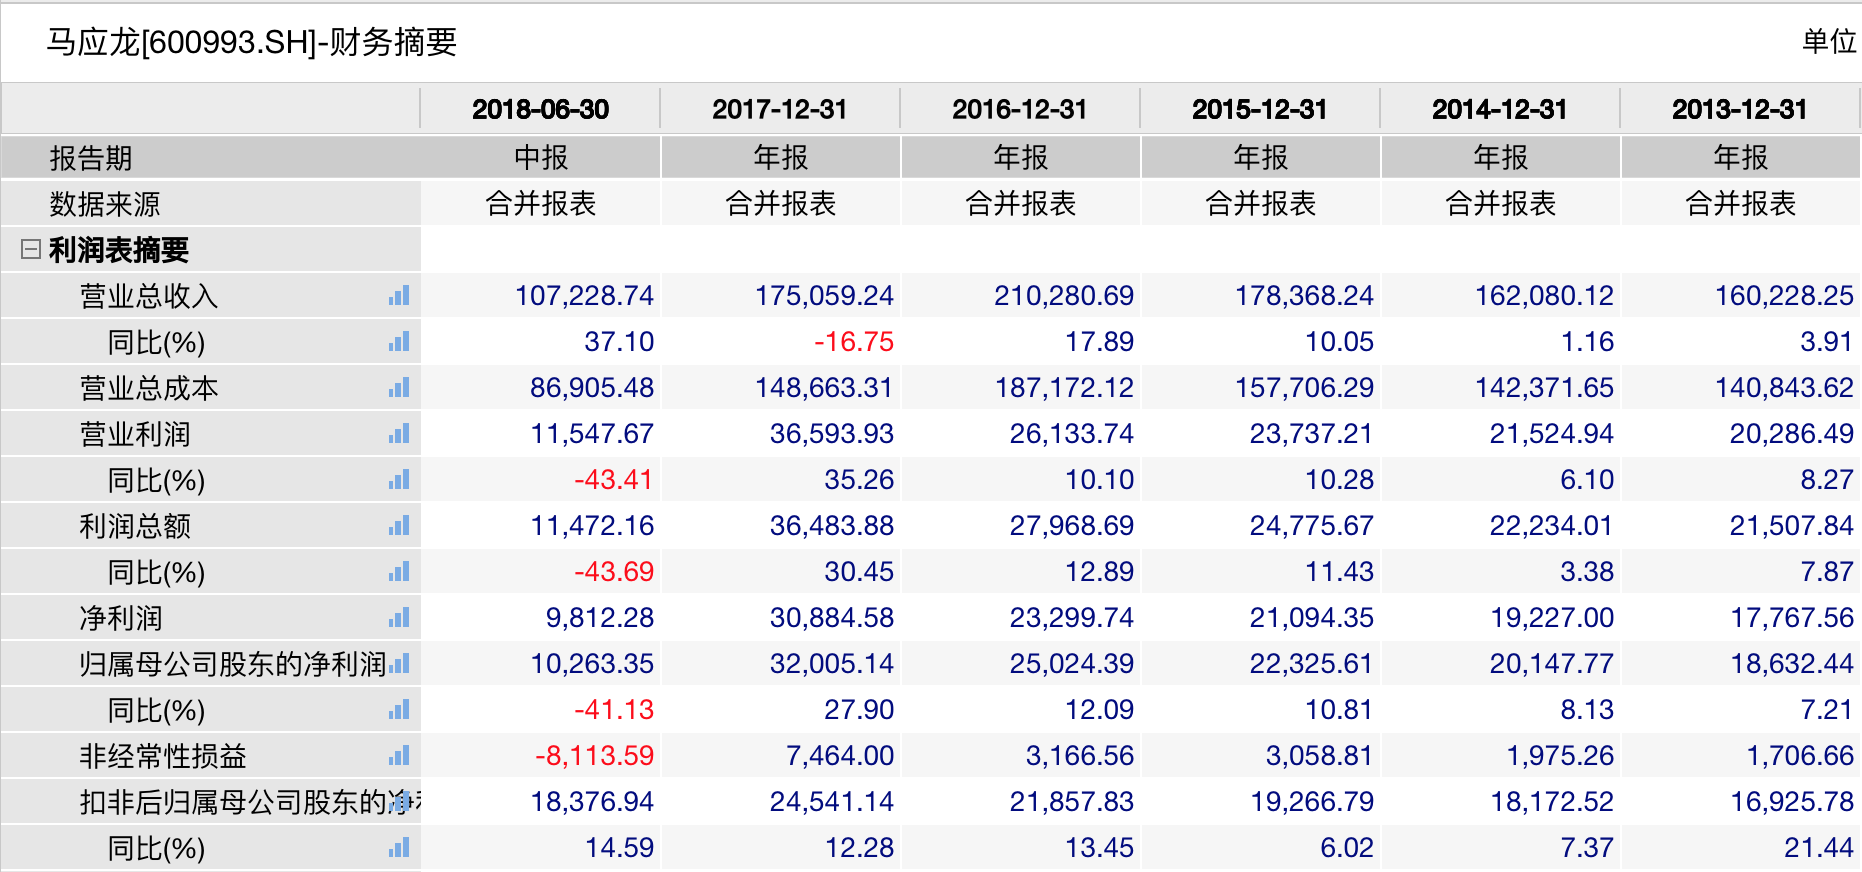Select the 利润总额 row label
The image size is (1862, 872).
135,526
